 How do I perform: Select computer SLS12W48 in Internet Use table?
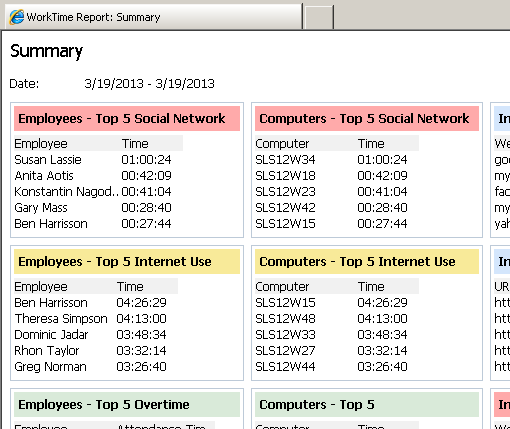coord(285,319)
